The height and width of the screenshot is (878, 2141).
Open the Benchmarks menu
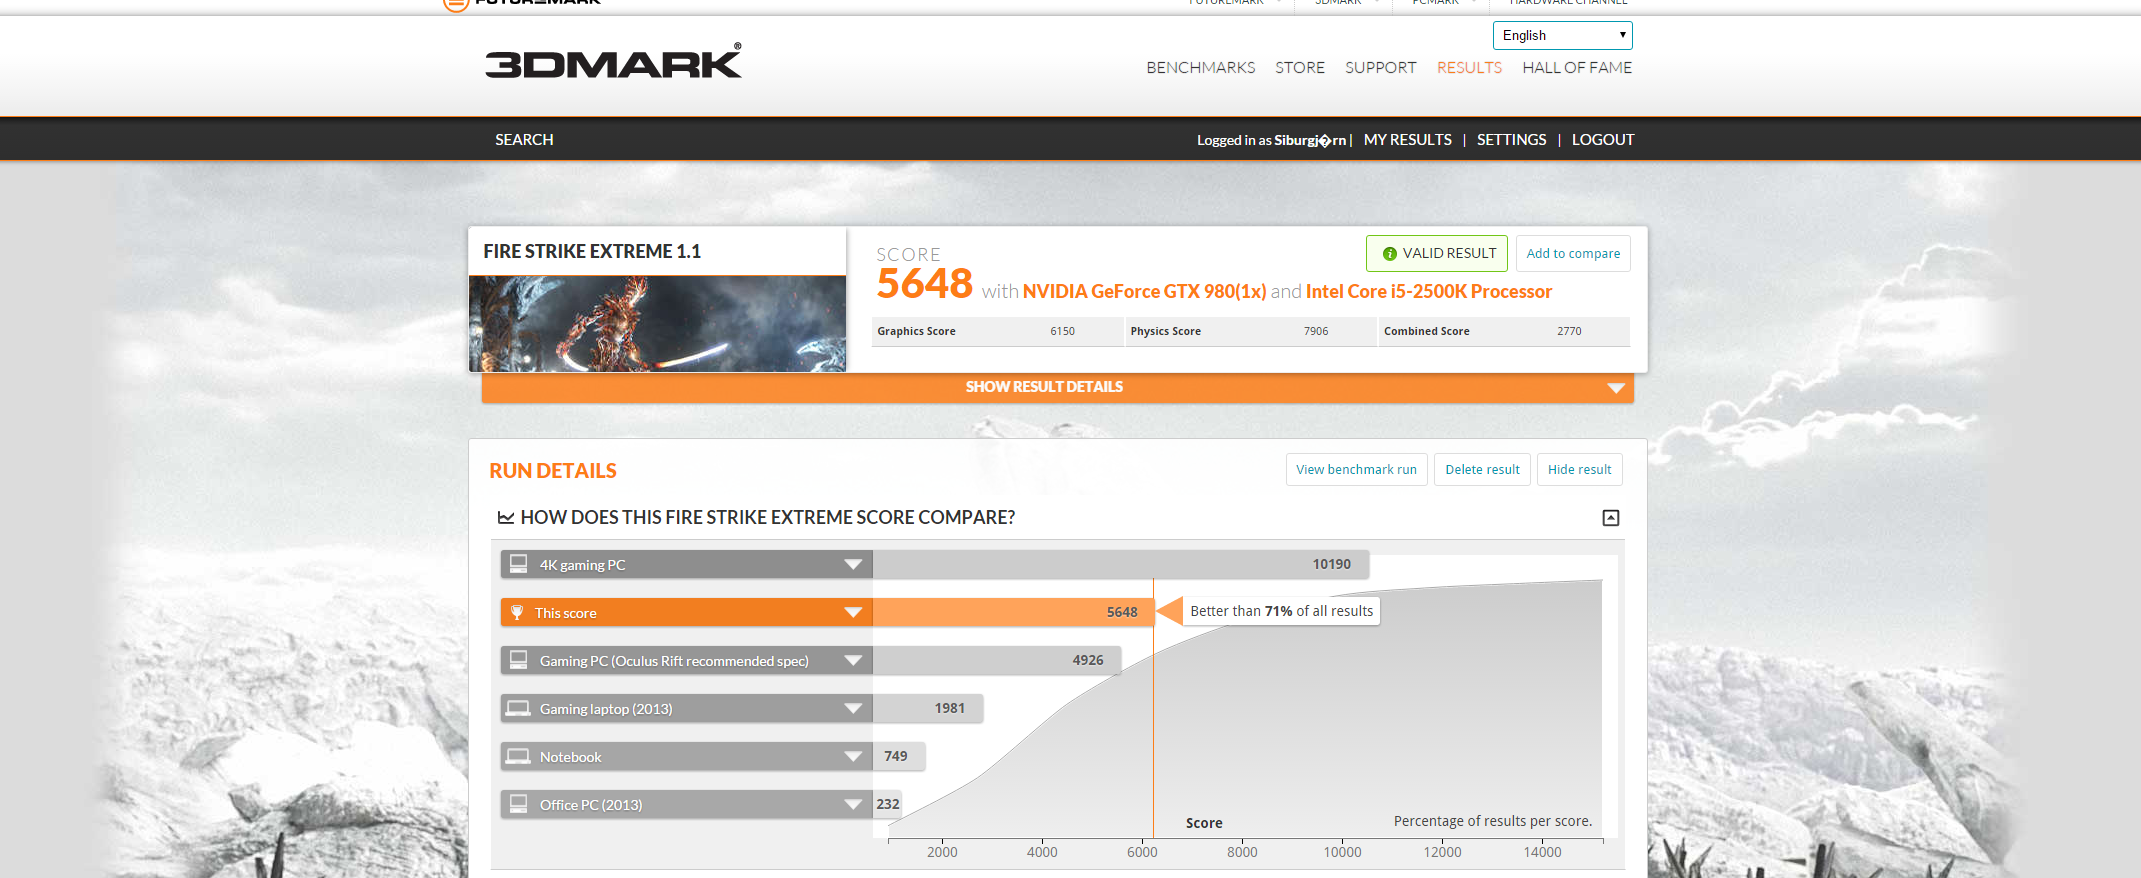tap(1200, 68)
